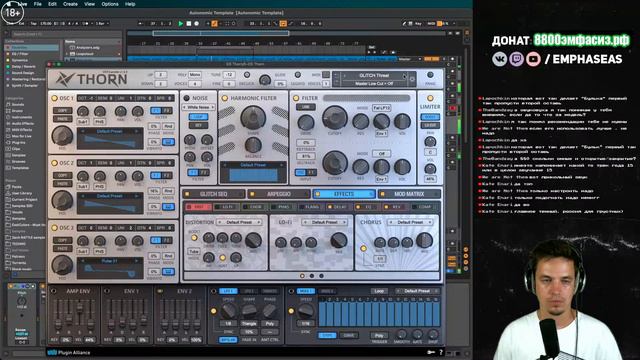
Task: Toggle OSC 2 power LED
Action: (x=54, y=163)
